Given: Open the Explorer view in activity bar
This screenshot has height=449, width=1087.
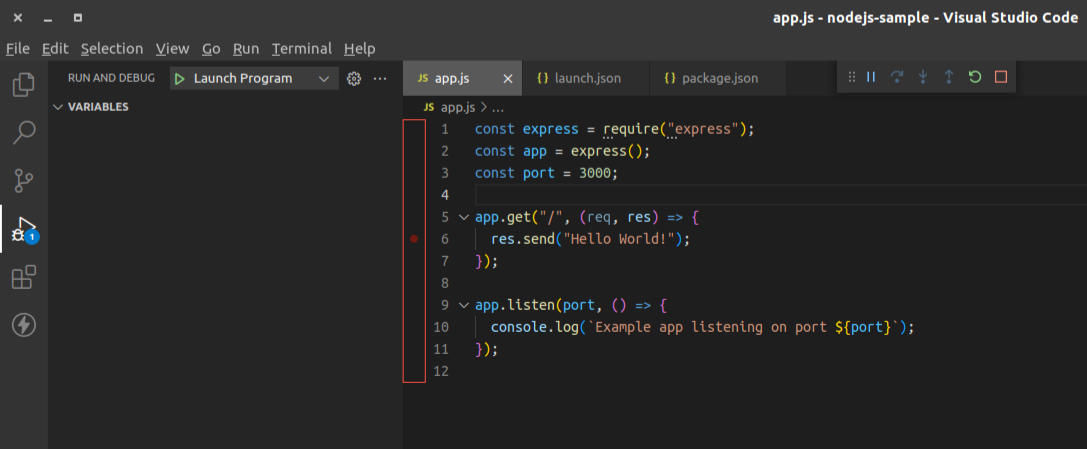Looking at the screenshot, I should pyautogui.click(x=24, y=85).
